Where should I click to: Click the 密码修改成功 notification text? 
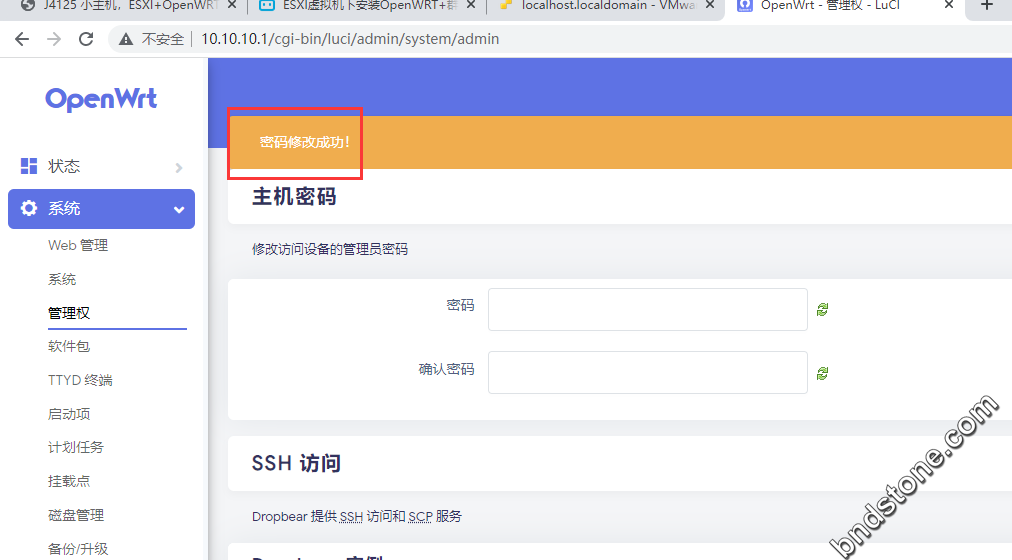point(305,142)
